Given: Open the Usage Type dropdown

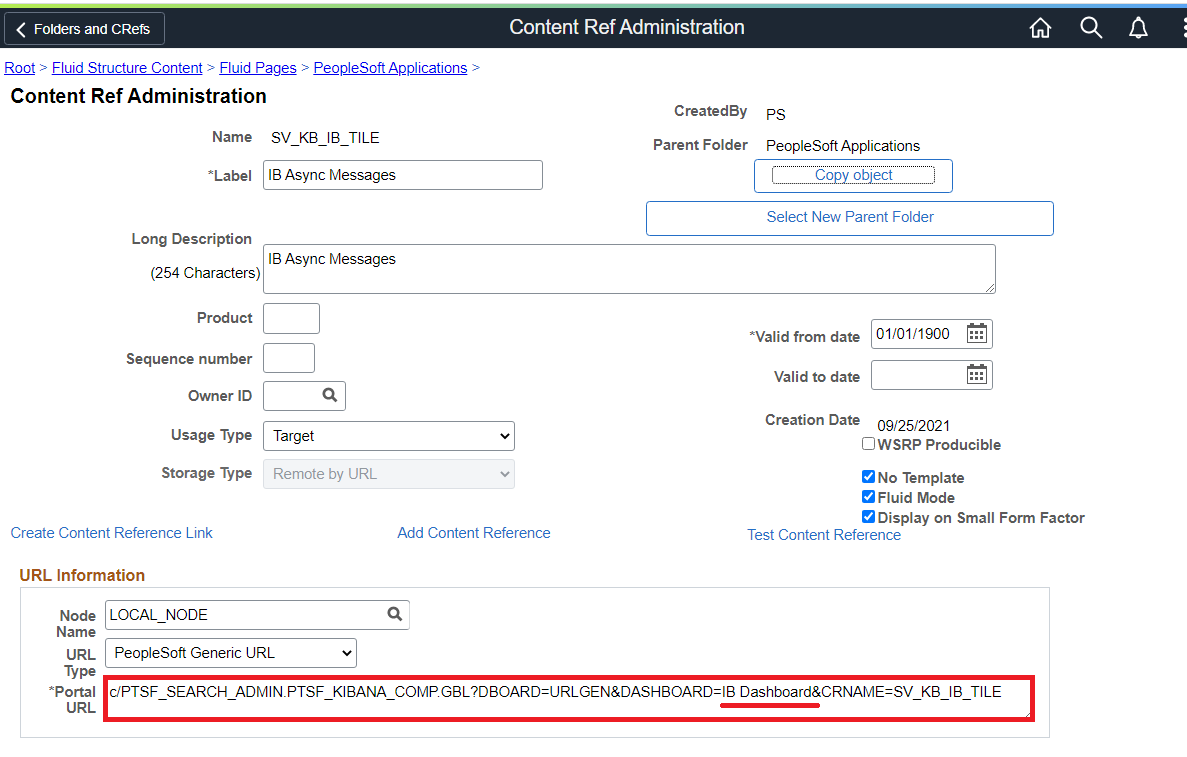Looking at the screenshot, I should point(388,436).
